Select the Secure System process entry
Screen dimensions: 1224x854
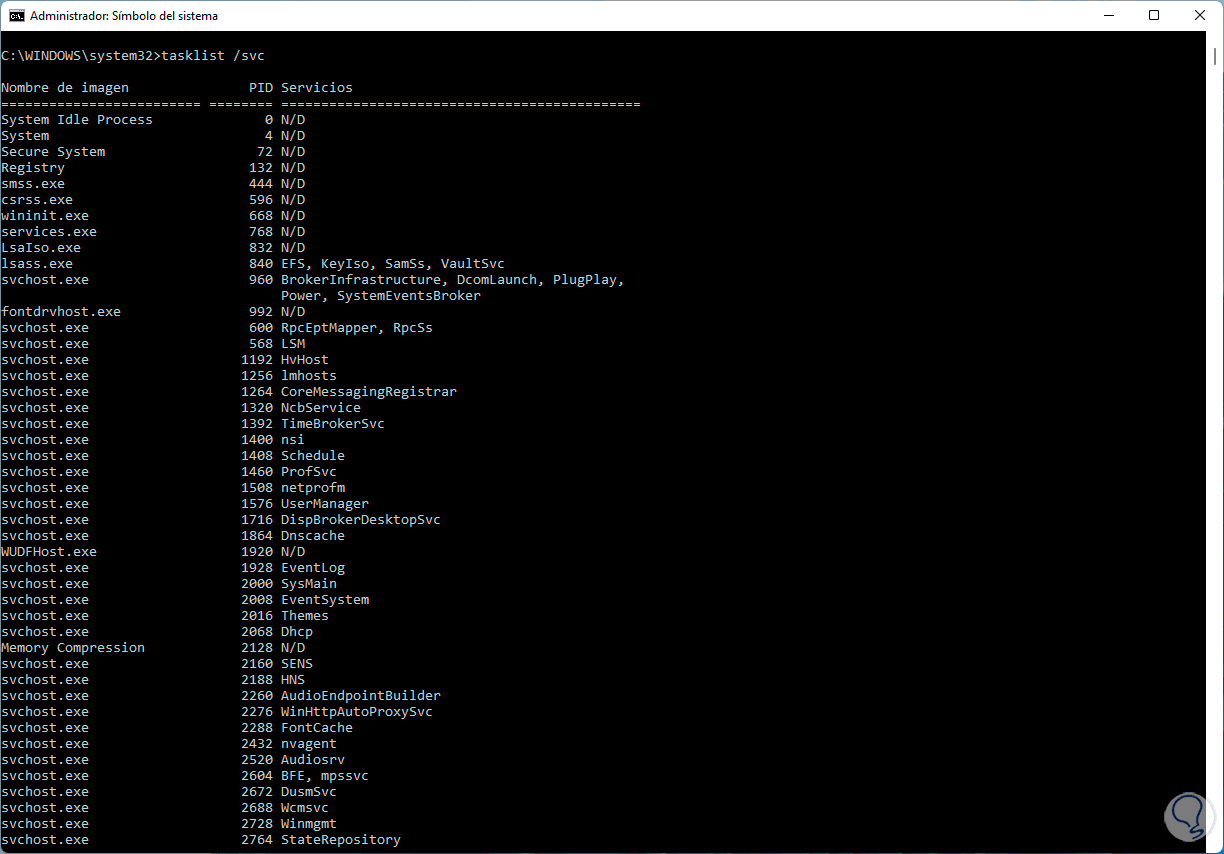point(53,151)
